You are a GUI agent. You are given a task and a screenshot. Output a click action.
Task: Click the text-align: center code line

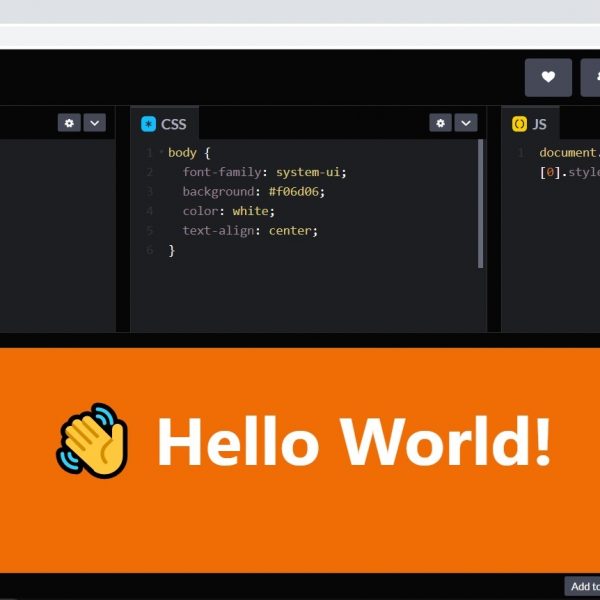(x=250, y=230)
